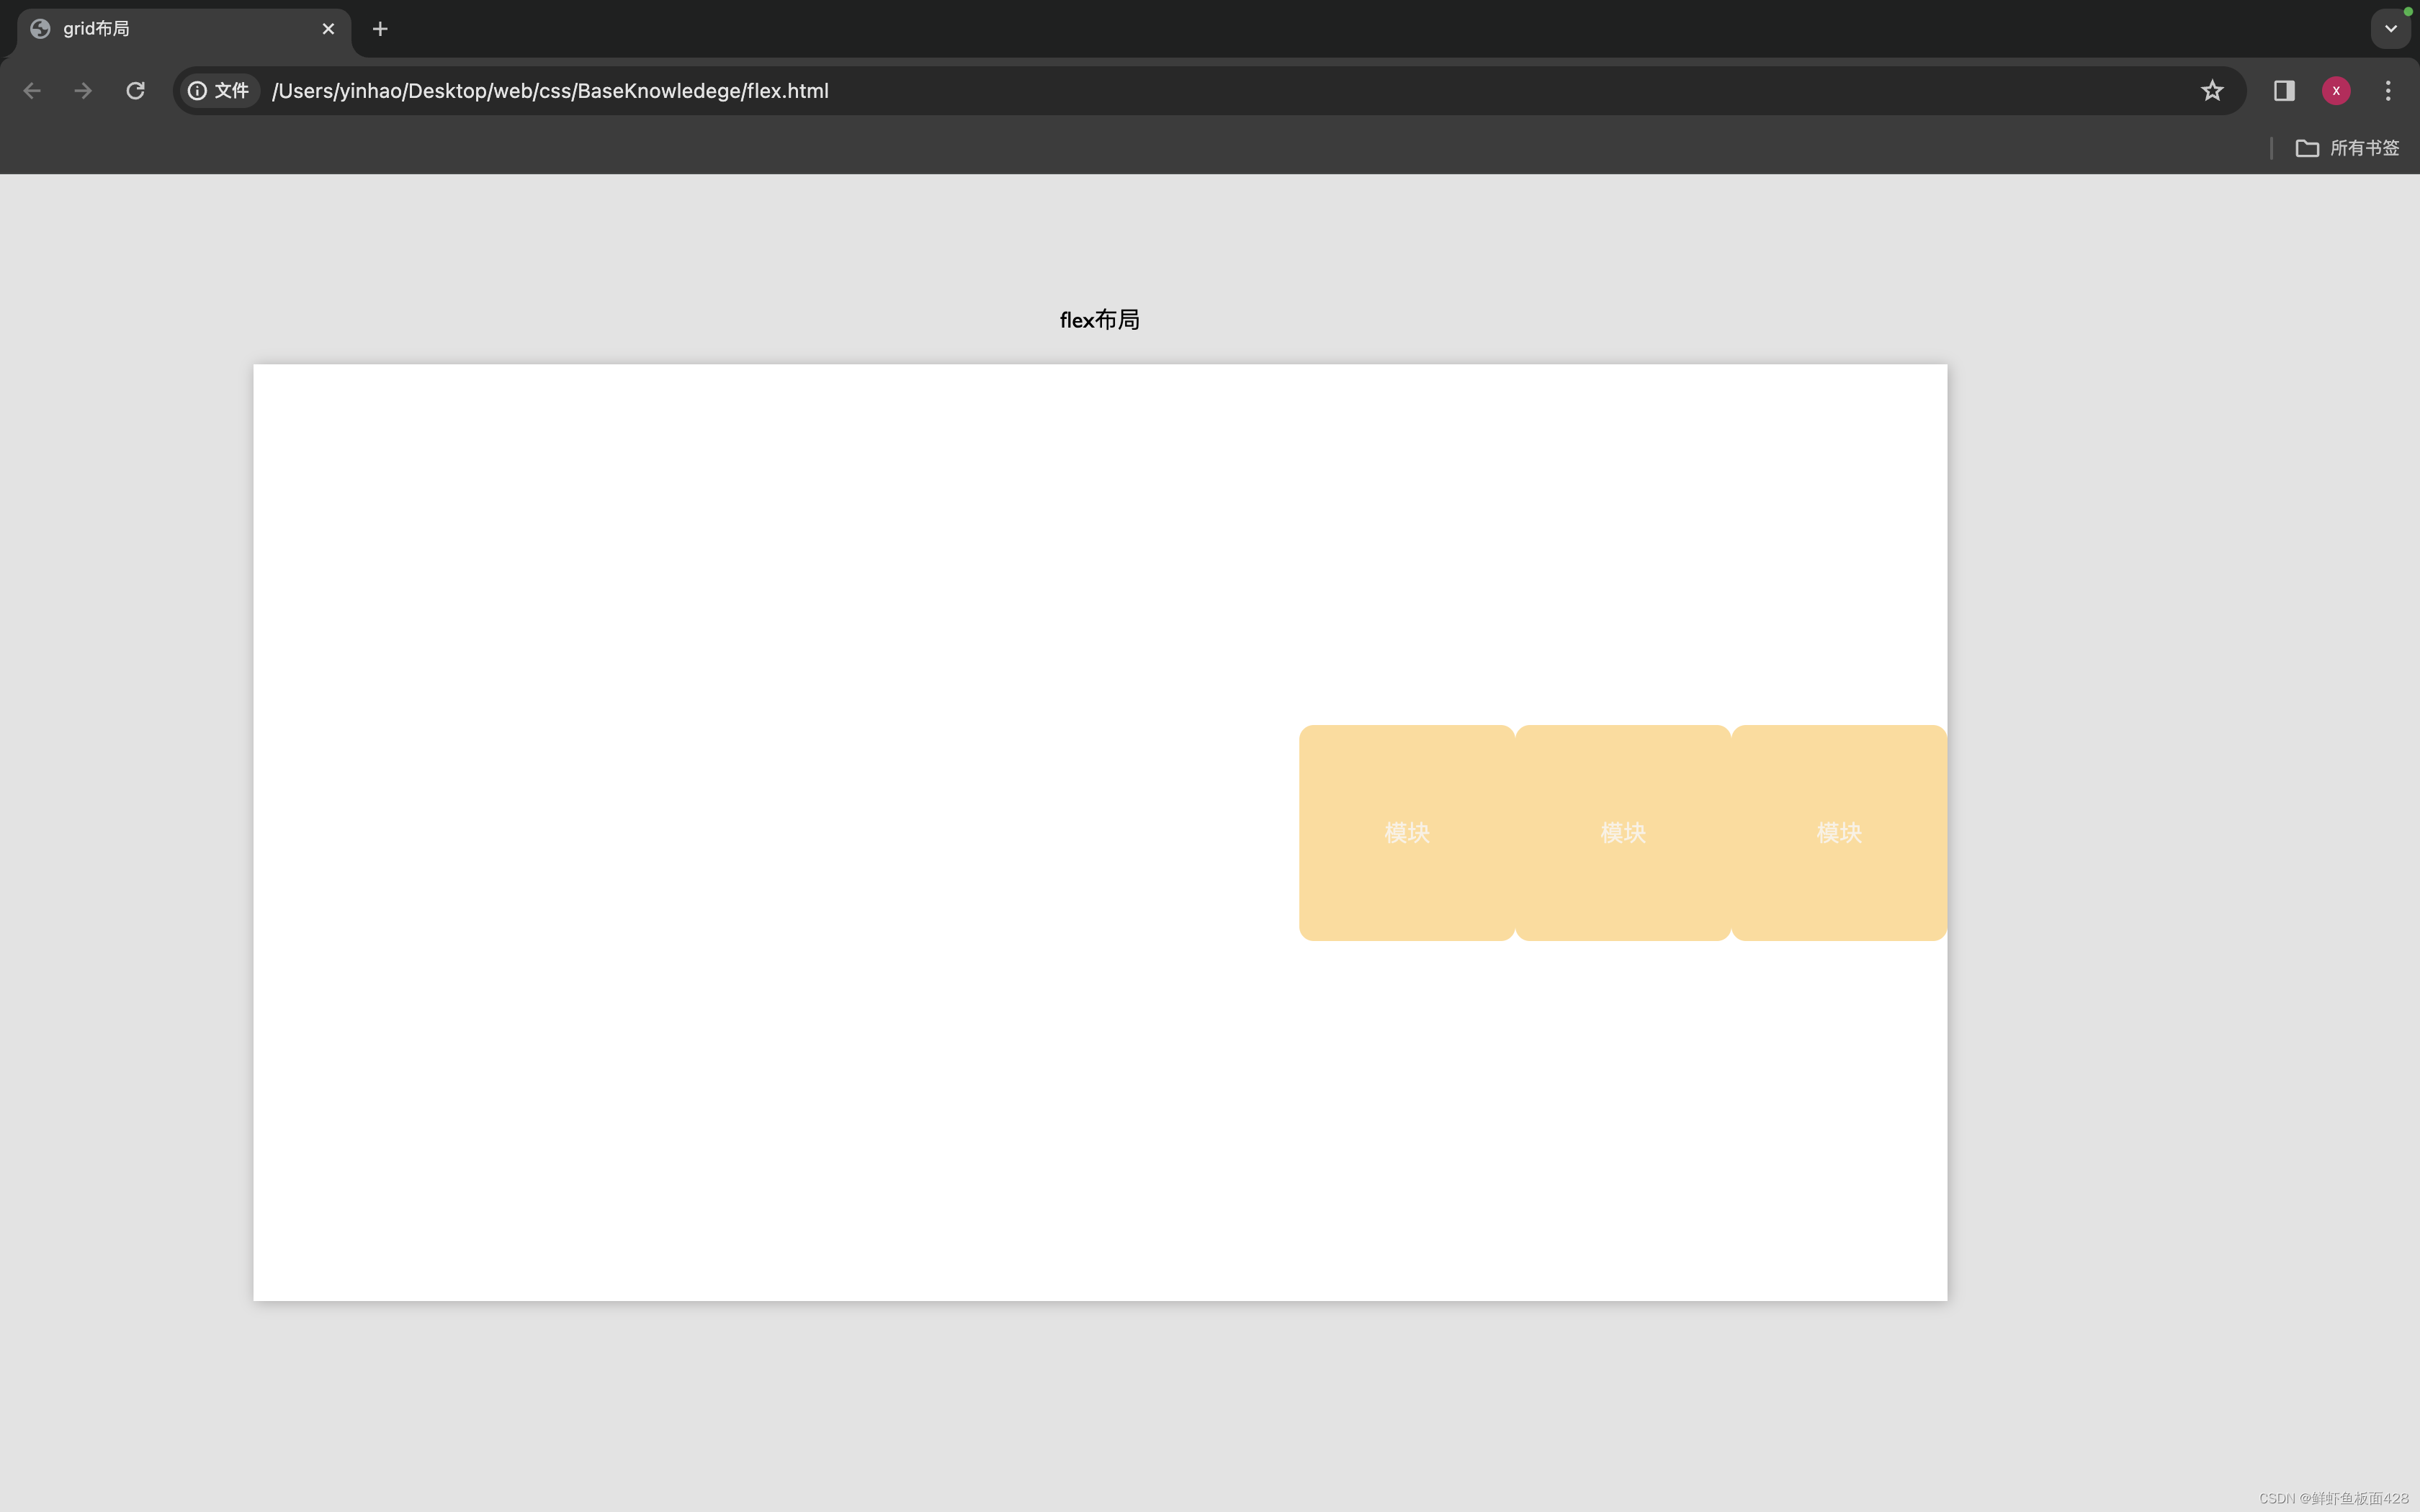The image size is (2420, 1512).
Task: Click the first 模块 block
Action: click(1407, 833)
